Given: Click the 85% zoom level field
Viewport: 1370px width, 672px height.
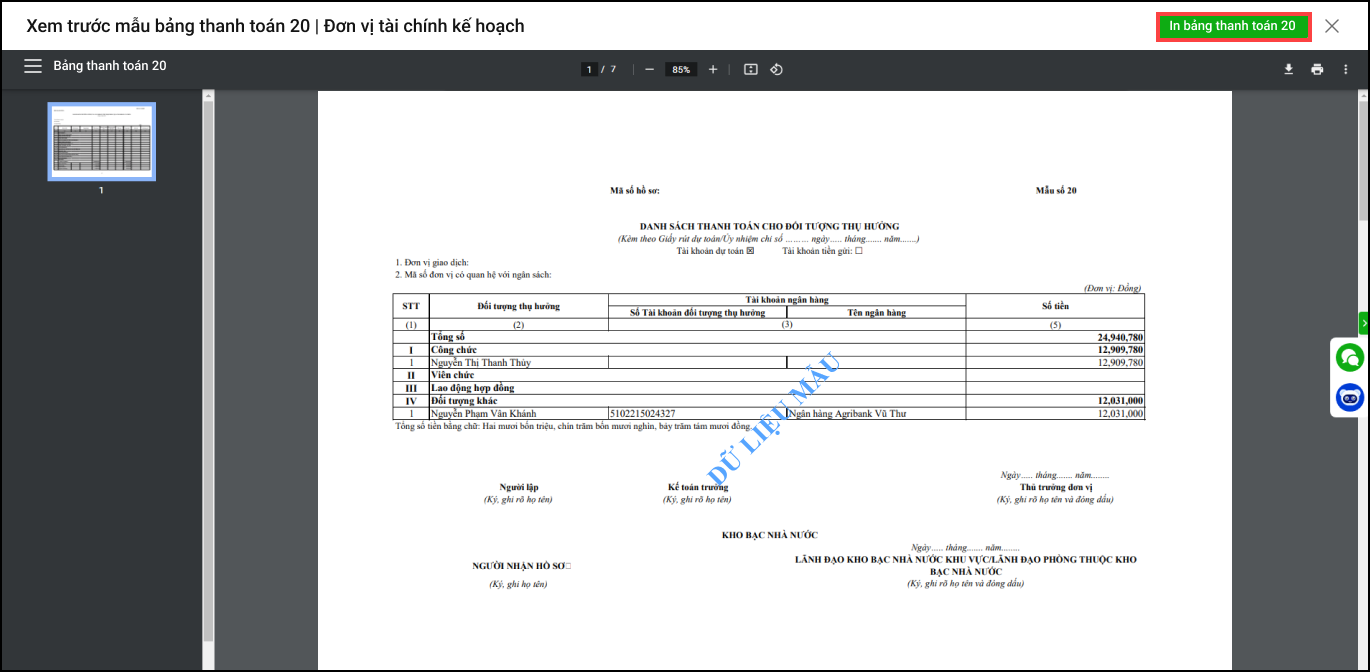Looking at the screenshot, I should [x=681, y=70].
